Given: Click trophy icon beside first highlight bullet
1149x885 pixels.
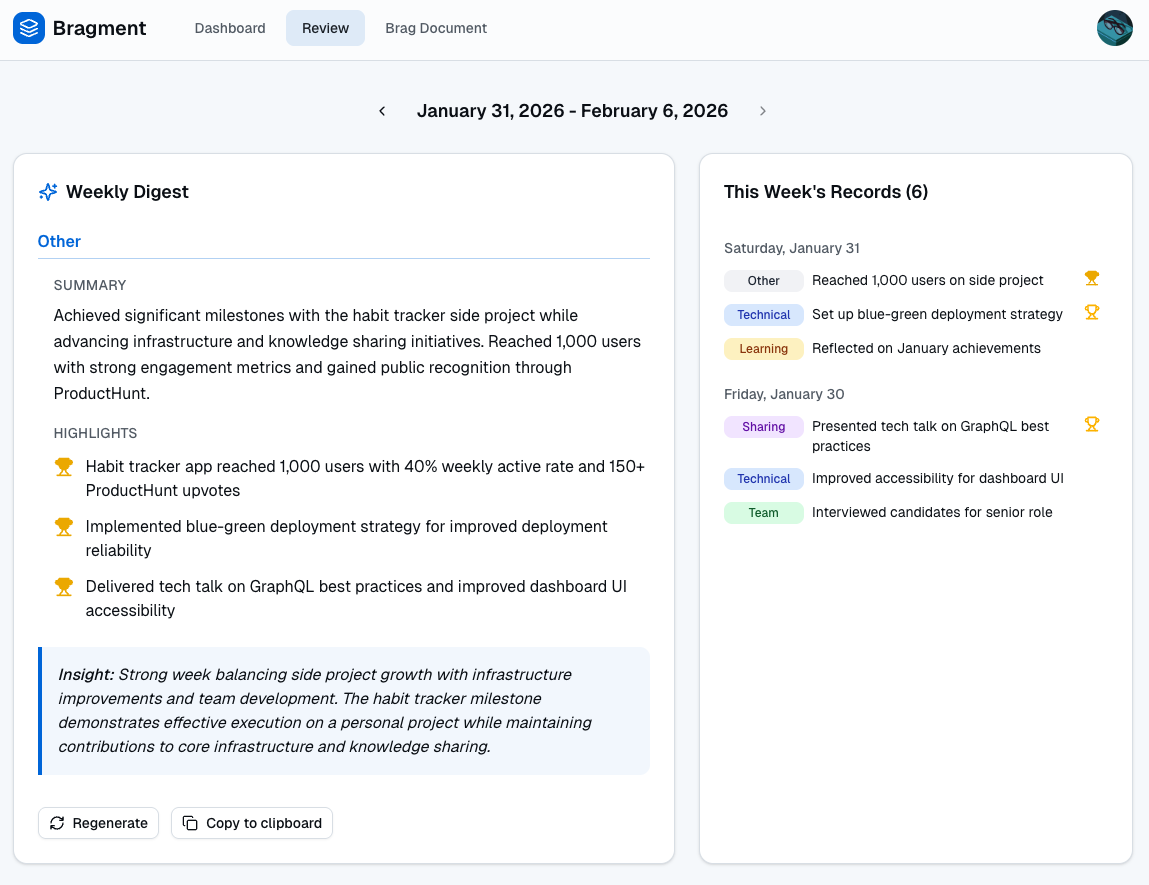Looking at the screenshot, I should pos(63,466).
